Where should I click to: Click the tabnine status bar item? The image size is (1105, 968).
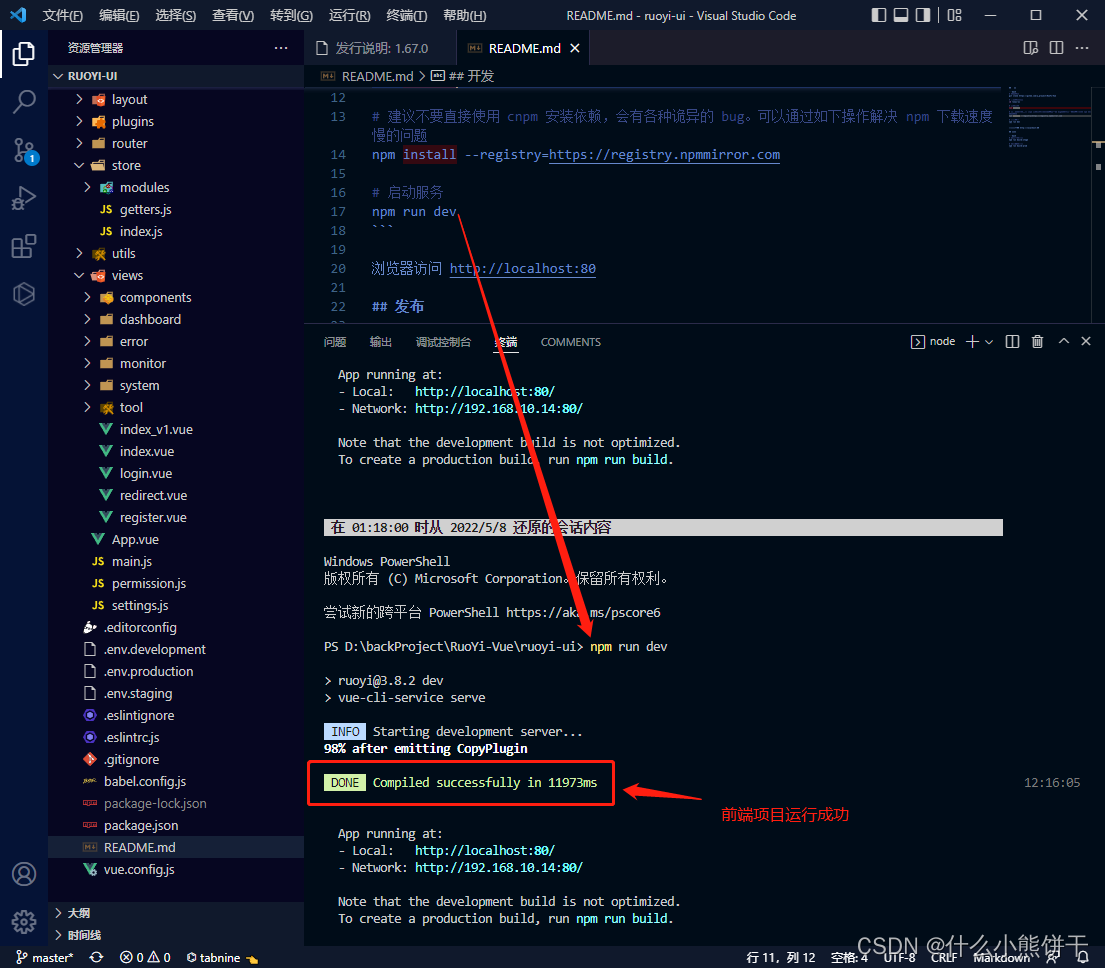pyautogui.click(x=222, y=957)
